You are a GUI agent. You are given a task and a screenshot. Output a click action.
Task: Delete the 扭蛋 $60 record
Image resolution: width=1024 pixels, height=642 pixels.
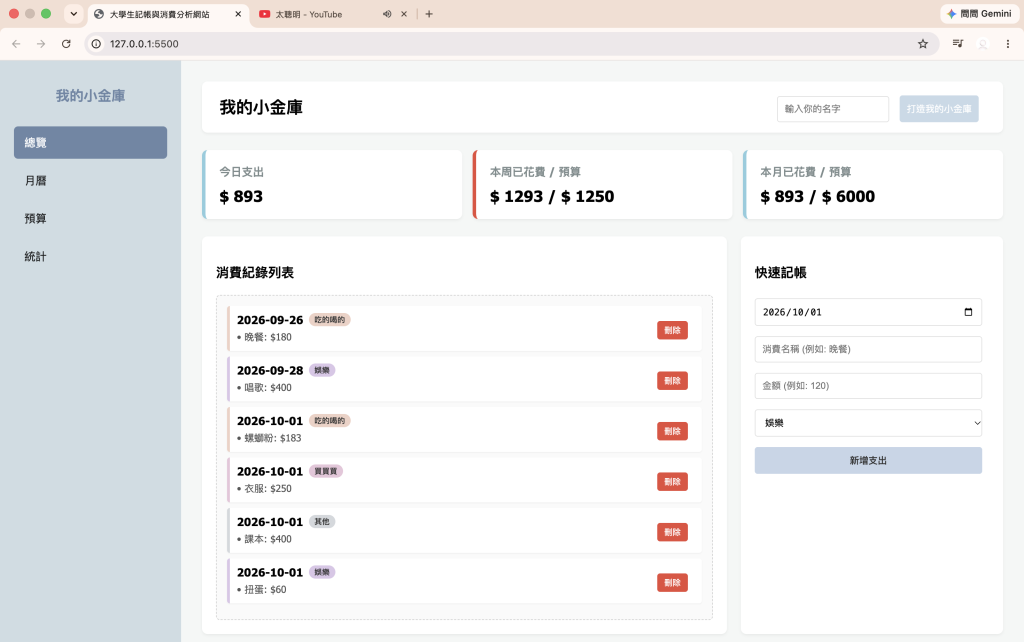[672, 583]
